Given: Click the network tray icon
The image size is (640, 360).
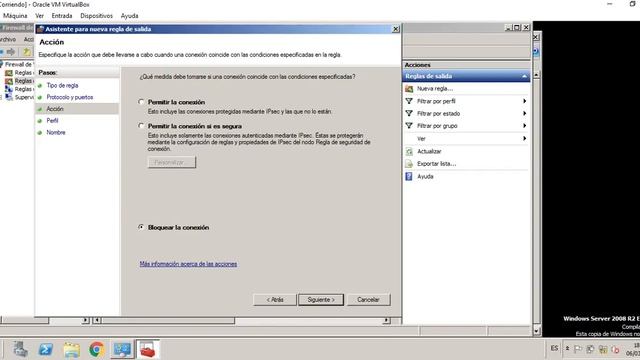Looking at the screenshot, I should click(x=603, y=349).
